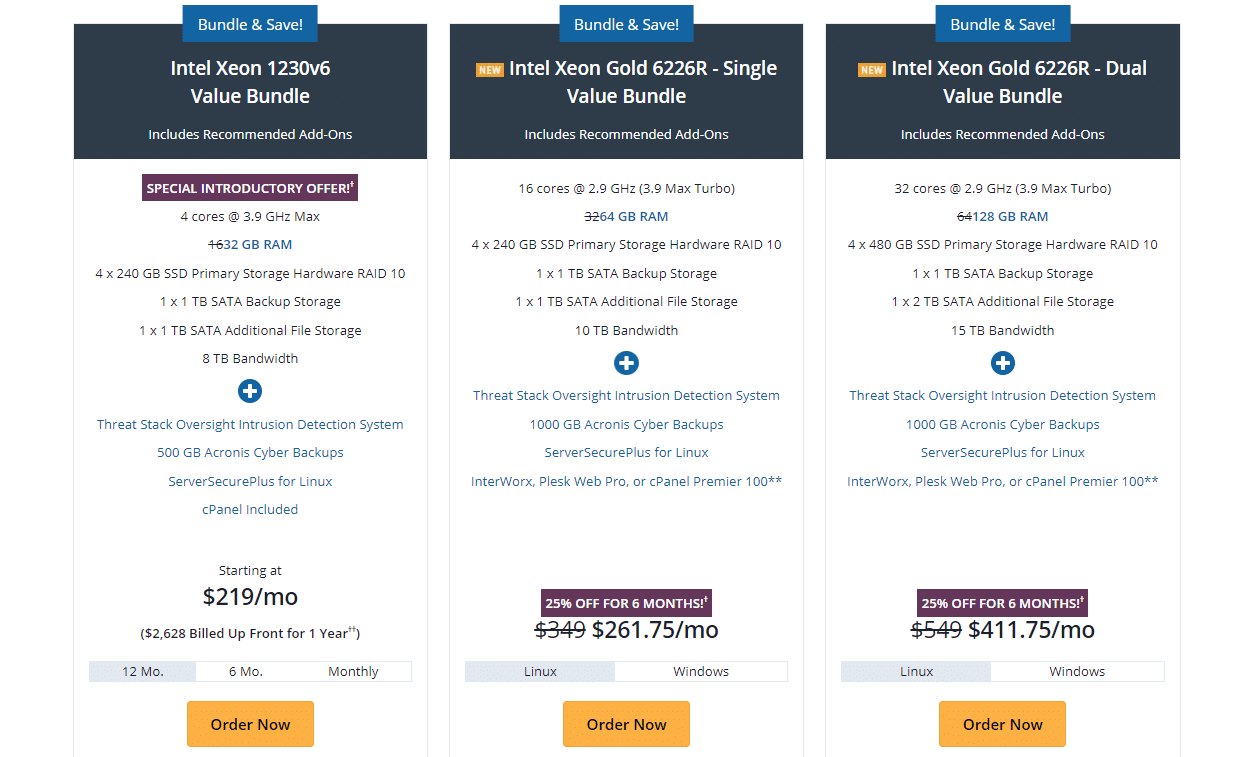1247x757 pixels.
Task: Select Linux for the Dual bundle
Action: pyautogui.click(x=916, y=671)
